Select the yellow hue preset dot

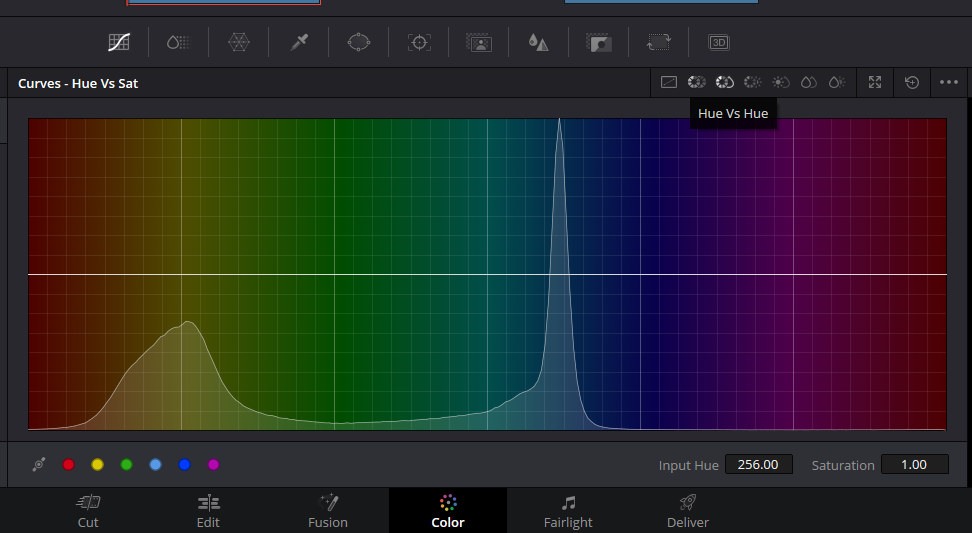coord(97,464)
